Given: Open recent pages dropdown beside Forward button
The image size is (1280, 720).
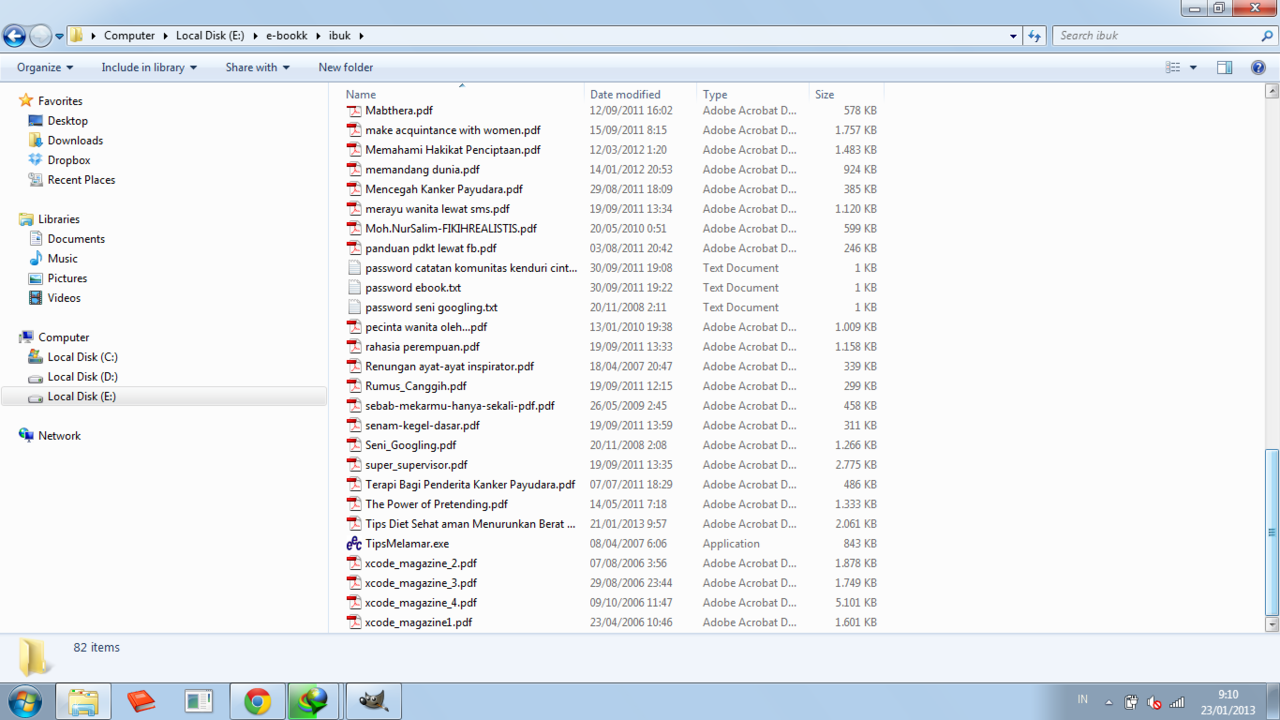Looking at the screenshot, I should [x=59, y=36].
